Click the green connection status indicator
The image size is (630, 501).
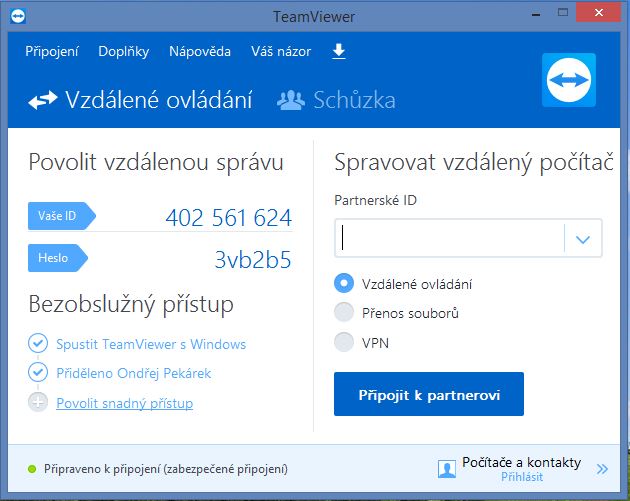tap(32, 469)
